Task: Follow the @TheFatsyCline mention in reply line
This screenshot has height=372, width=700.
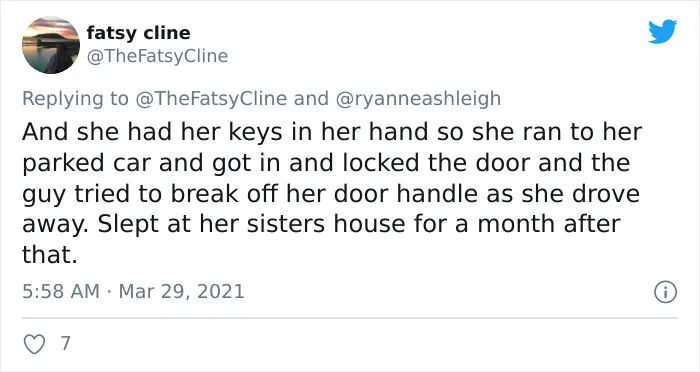Action: coord(211,98)
